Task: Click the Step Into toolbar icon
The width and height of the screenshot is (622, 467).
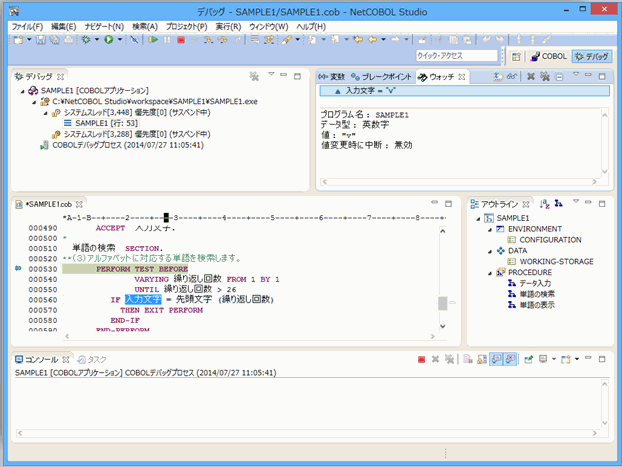Action: click(208, 40)
